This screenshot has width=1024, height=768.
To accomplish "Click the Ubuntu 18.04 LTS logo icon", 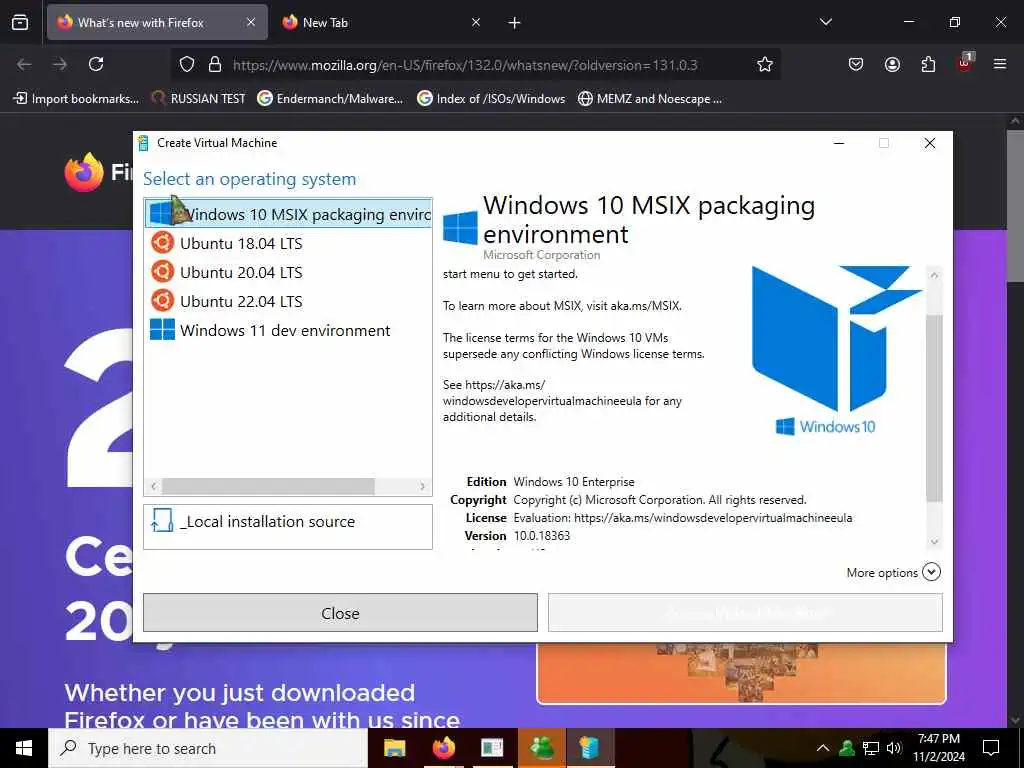I will pos(162,243).
